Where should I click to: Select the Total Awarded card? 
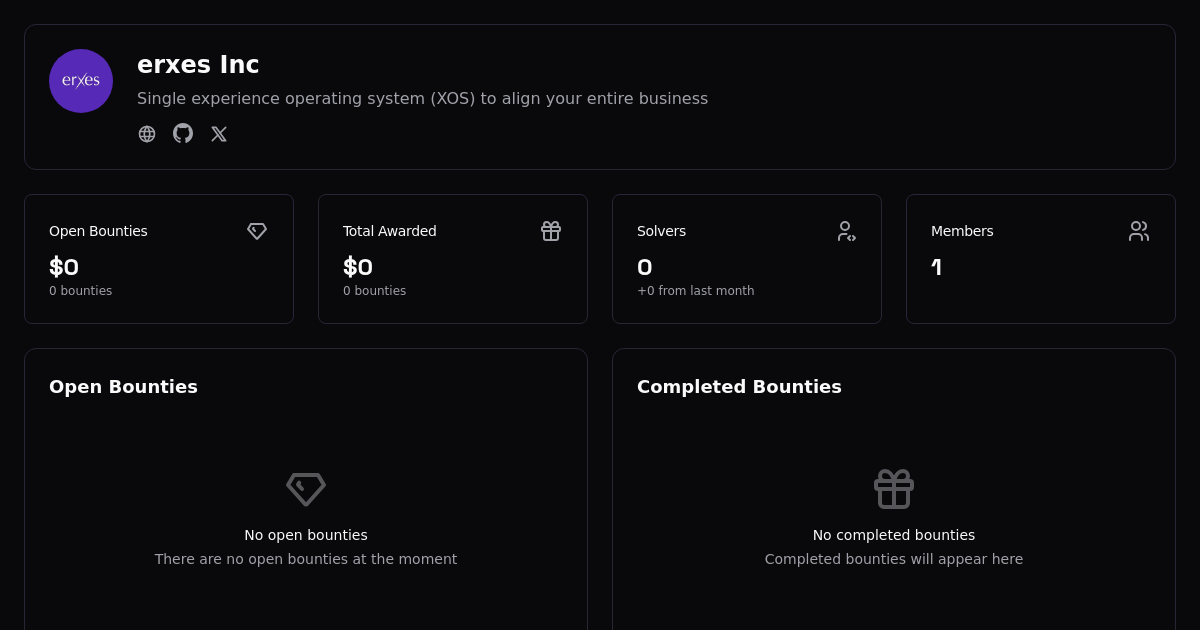[x=453, y=258]
